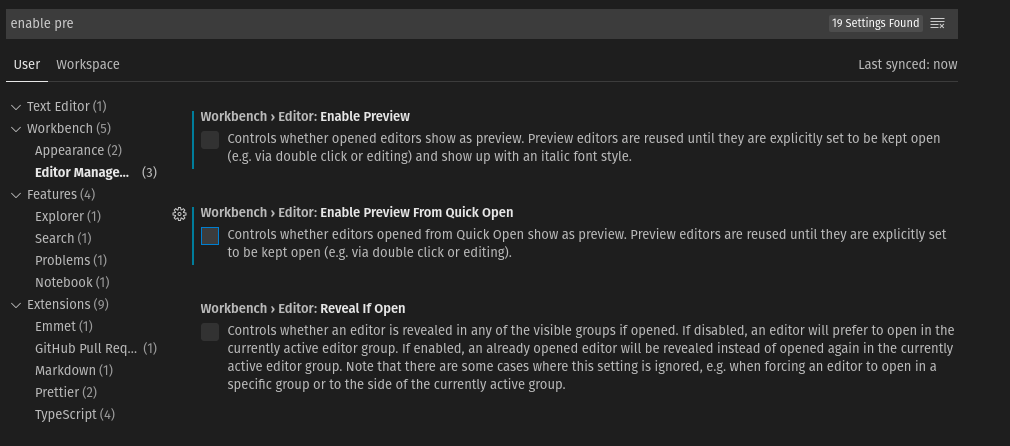Toggle Enable Preview From Quick Open checkbox
Image resolution: width=1010 pixels, height=446 pixels.
tap(210, 236)
